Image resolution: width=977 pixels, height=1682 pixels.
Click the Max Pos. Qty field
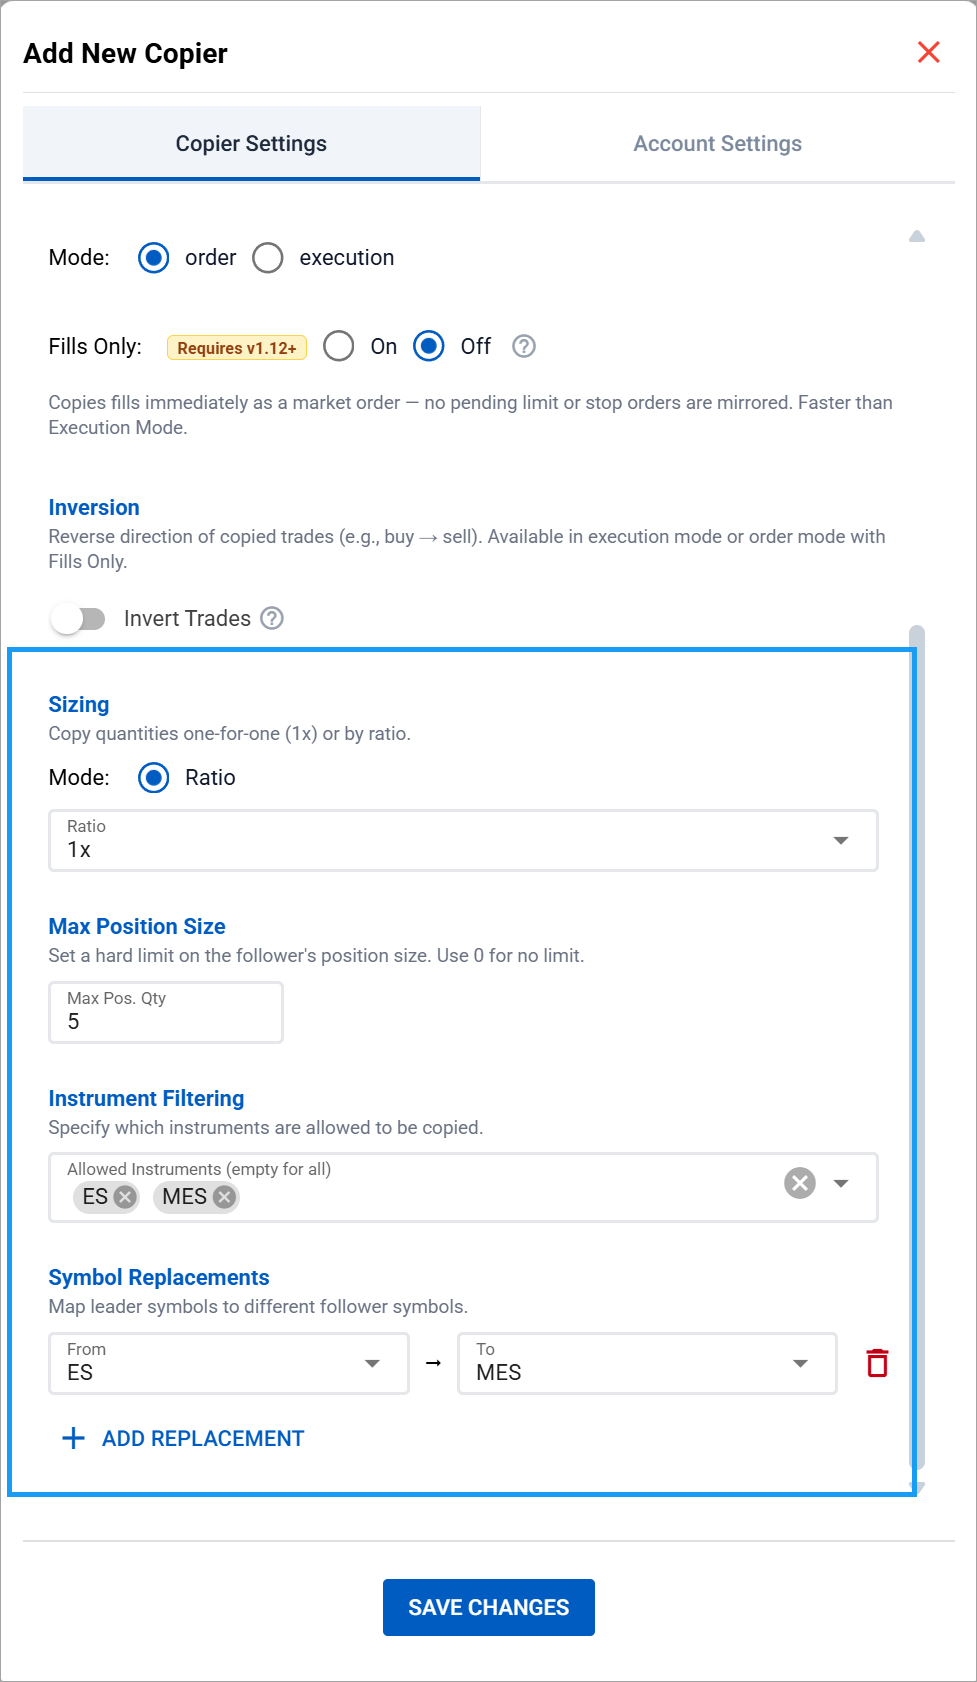coord(166,1012)
